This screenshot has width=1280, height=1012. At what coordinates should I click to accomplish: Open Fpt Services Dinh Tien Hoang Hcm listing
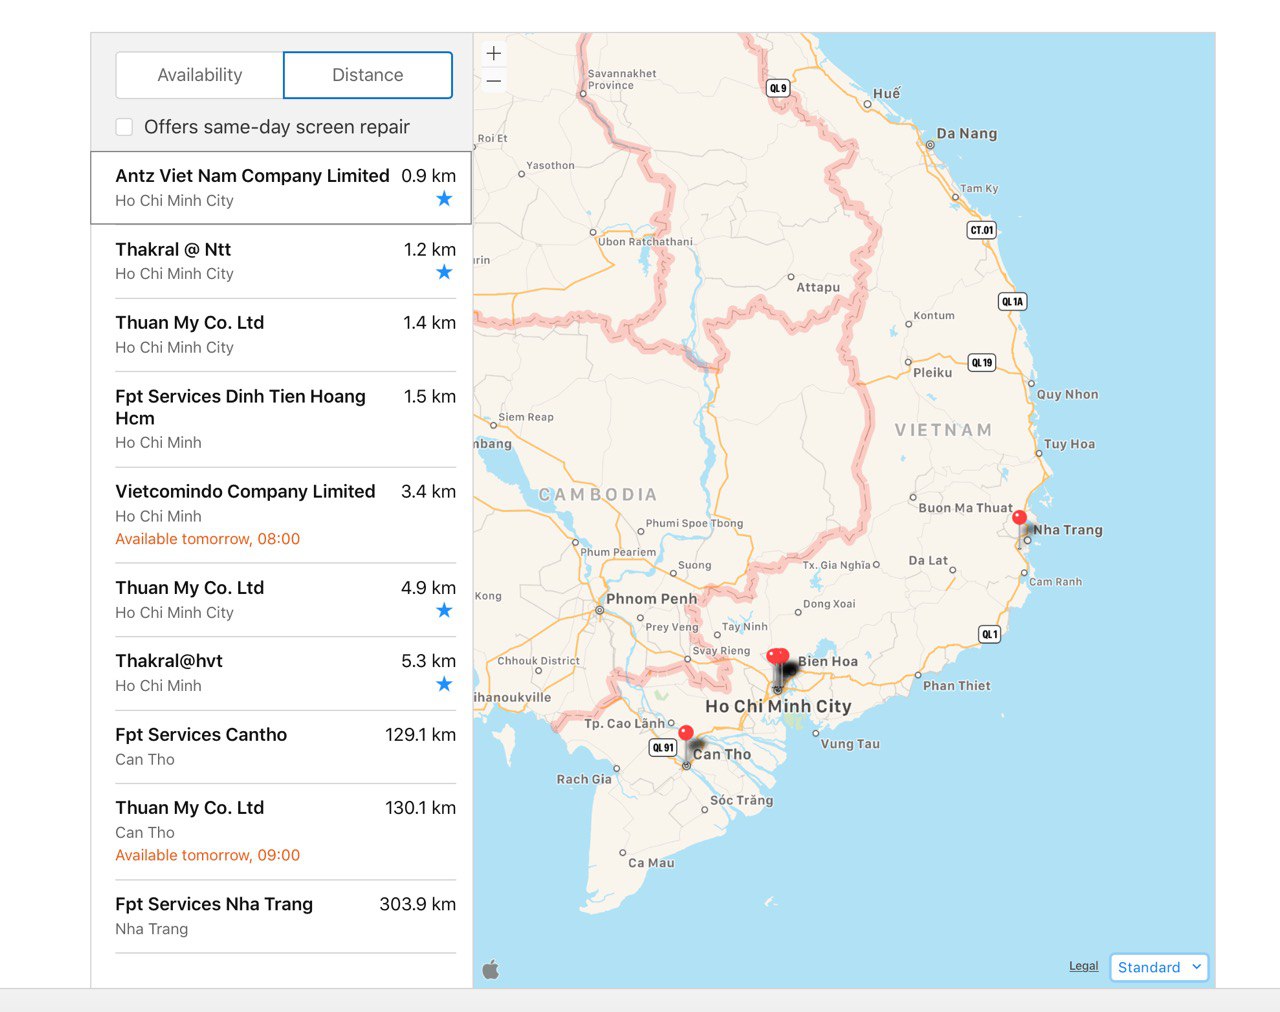(x=285, y=419)
